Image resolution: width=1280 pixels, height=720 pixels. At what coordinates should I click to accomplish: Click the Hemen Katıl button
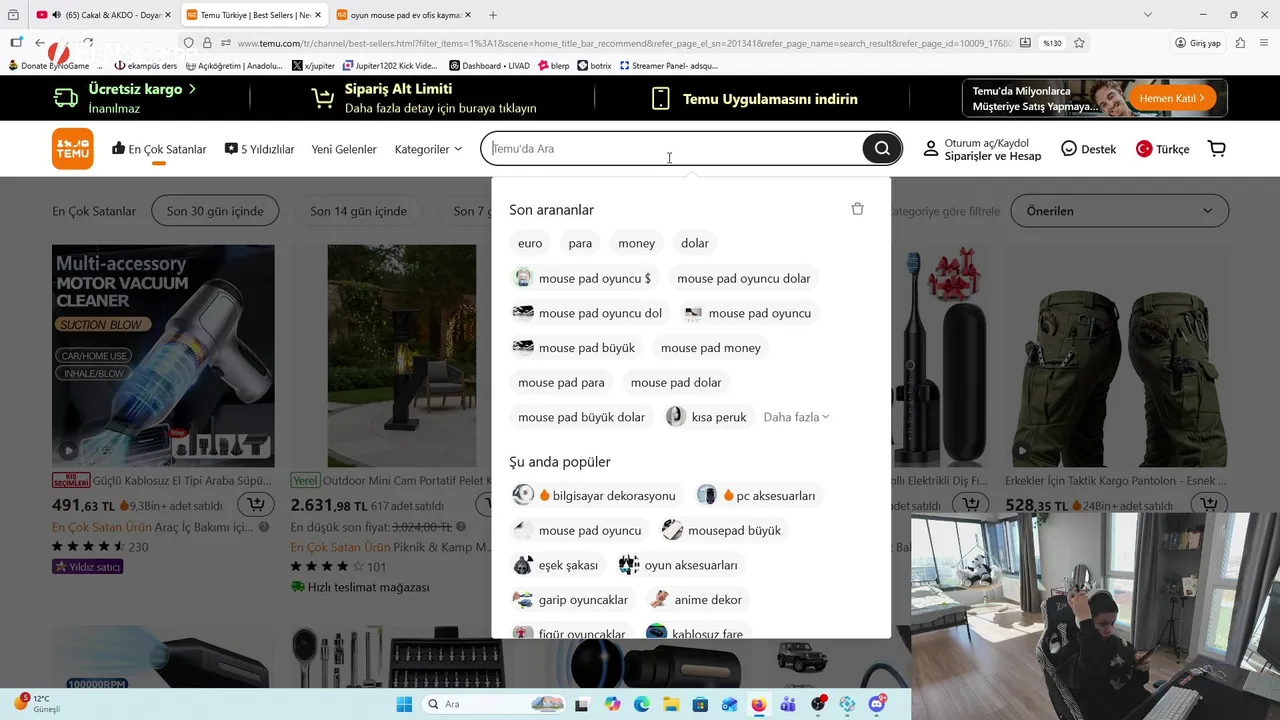pos(1171,98)
